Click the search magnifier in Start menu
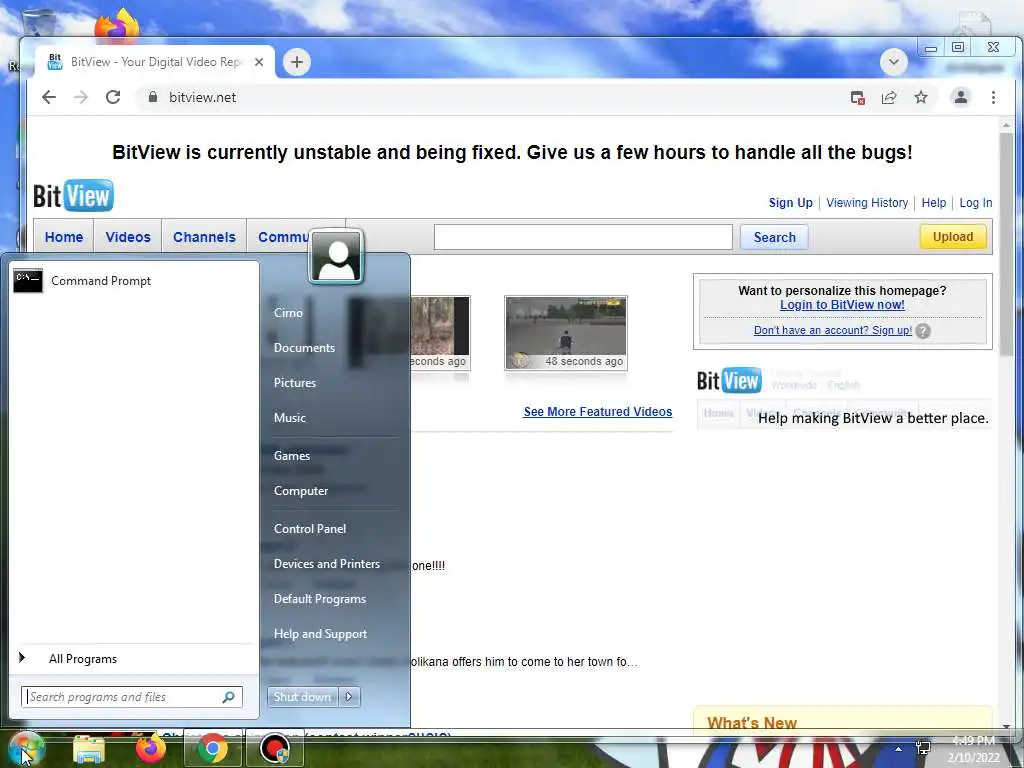 229,697
